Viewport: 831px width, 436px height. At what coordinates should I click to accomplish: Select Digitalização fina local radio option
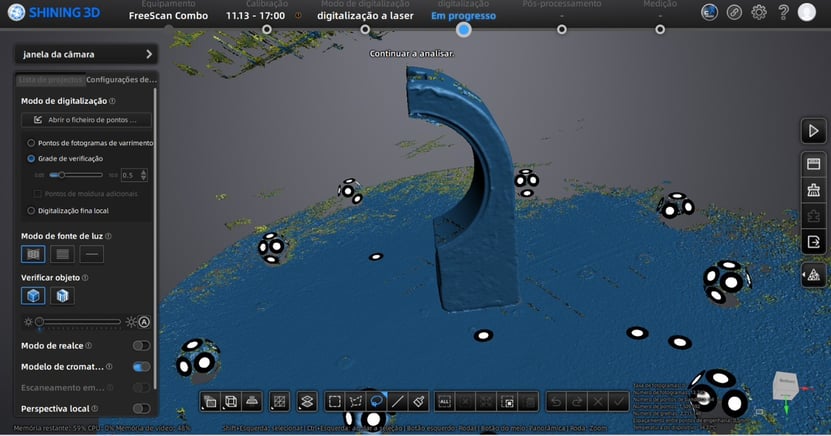point(31,211)
